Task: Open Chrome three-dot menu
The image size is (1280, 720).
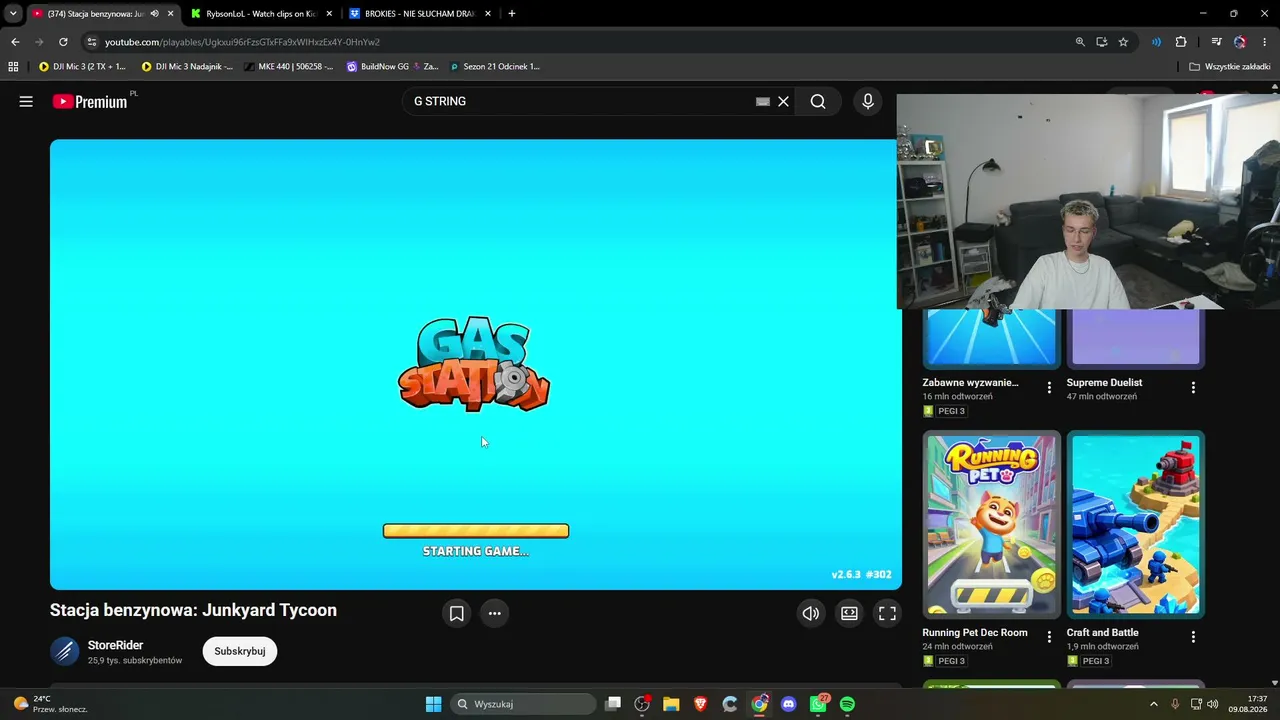Action: (x=1265, y=42)
